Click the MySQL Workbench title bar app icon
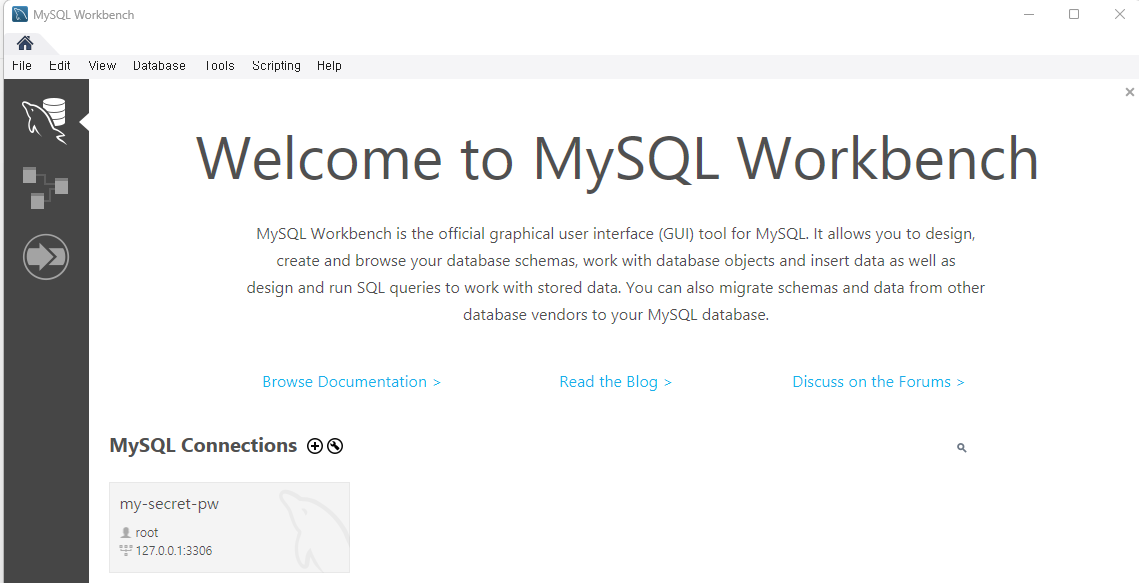Image resolution: width=1139 pixels, height=583 pixels. click(20, 15)
